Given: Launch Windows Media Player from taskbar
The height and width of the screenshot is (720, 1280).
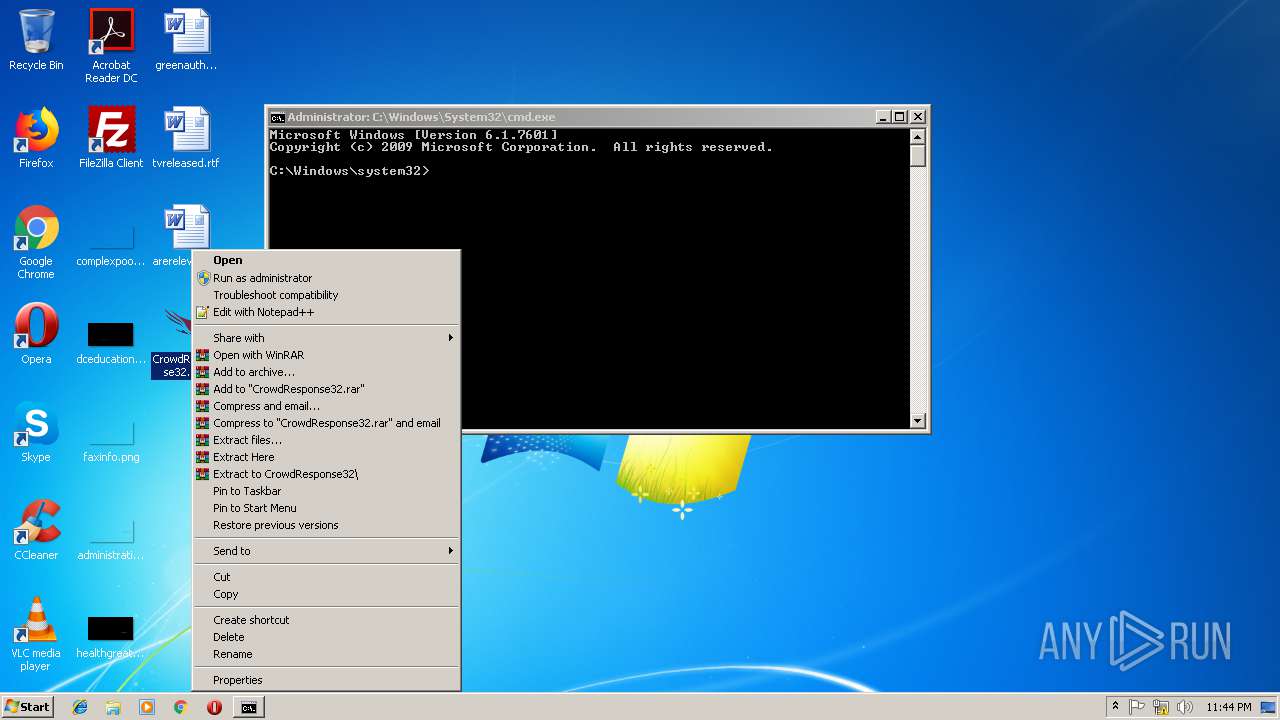Looking at the screenshot, I should tap(147, 707).
